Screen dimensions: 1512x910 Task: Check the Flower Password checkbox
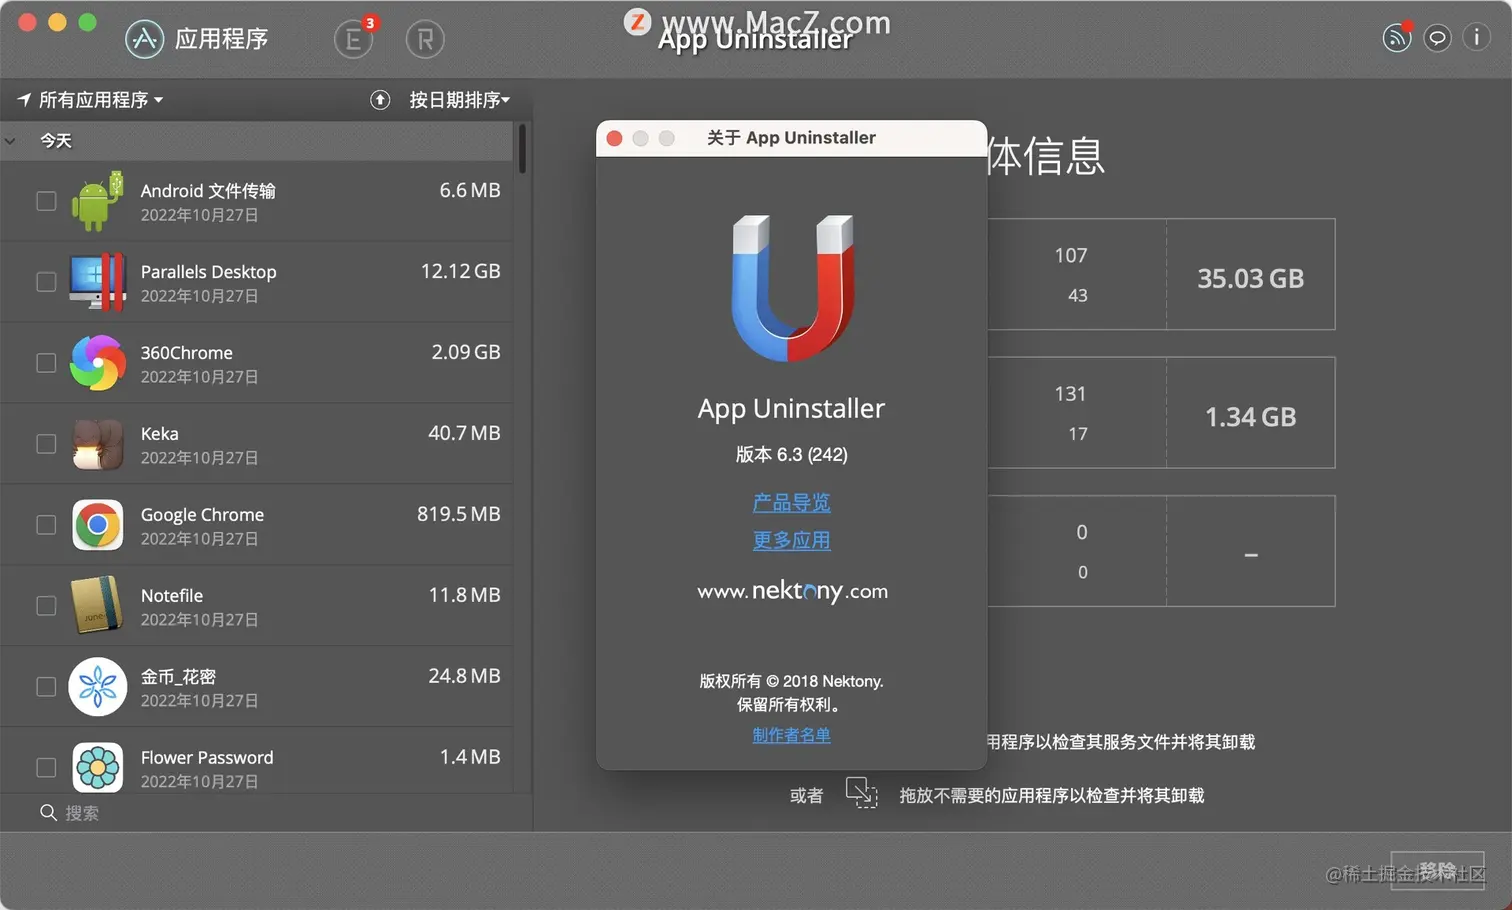coord(46,768)
